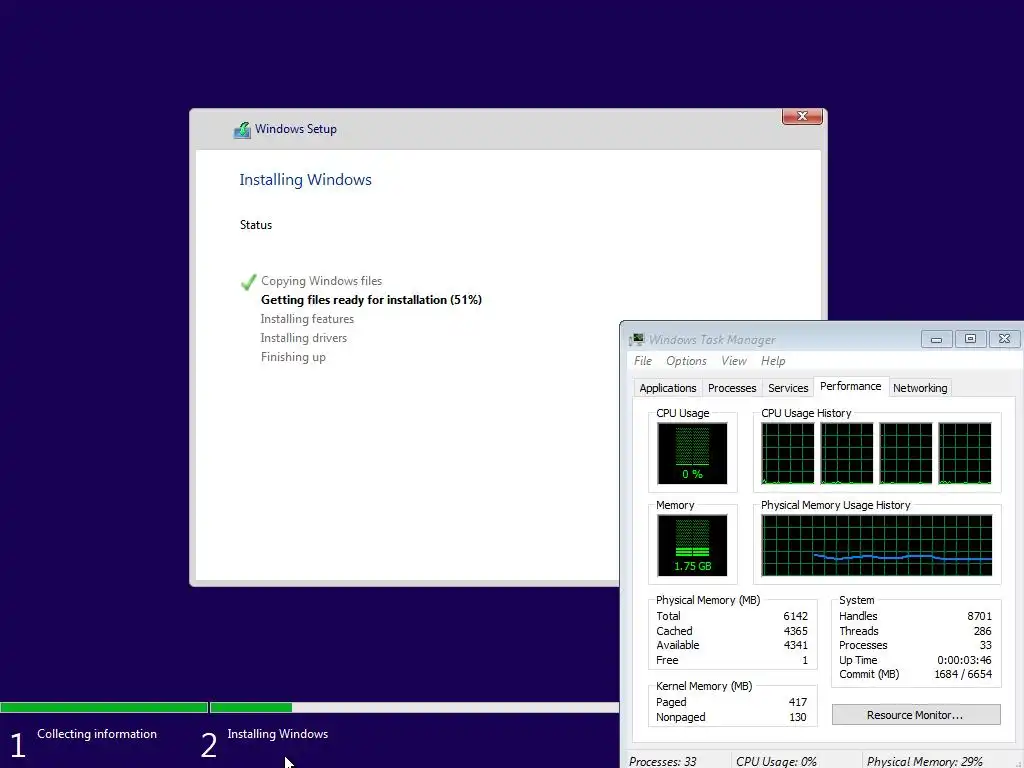
Task: Click the third CPU Usage History graph
Action: (x=906, y=453)
